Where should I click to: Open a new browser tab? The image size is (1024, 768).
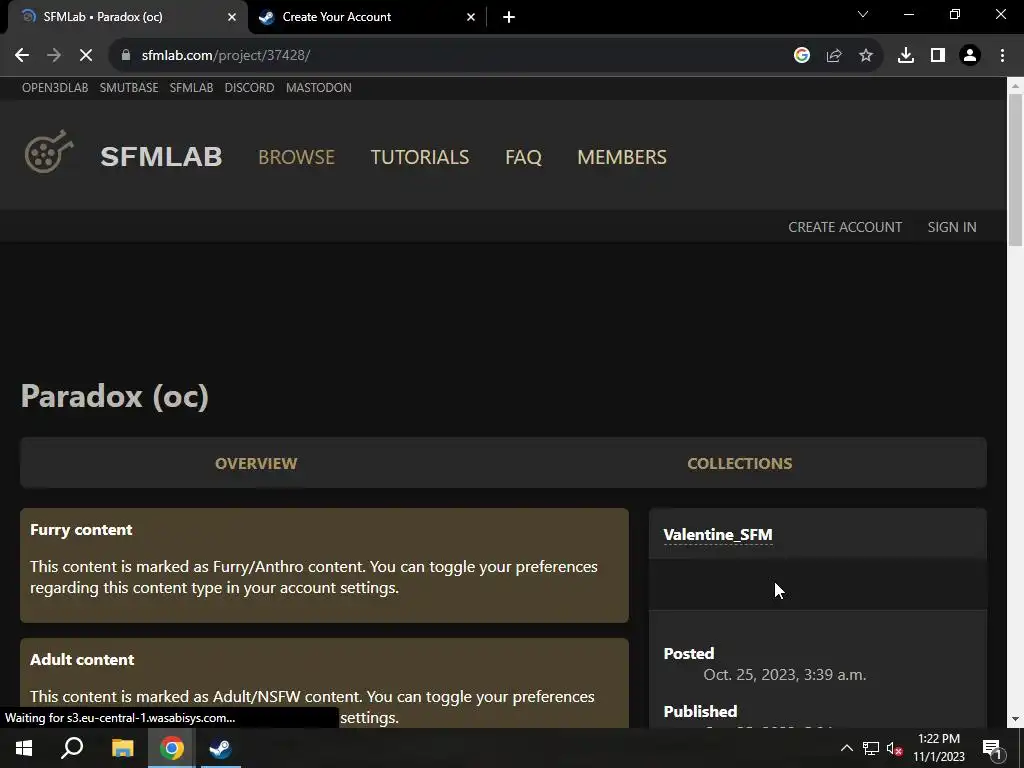(x=509, y=17)
